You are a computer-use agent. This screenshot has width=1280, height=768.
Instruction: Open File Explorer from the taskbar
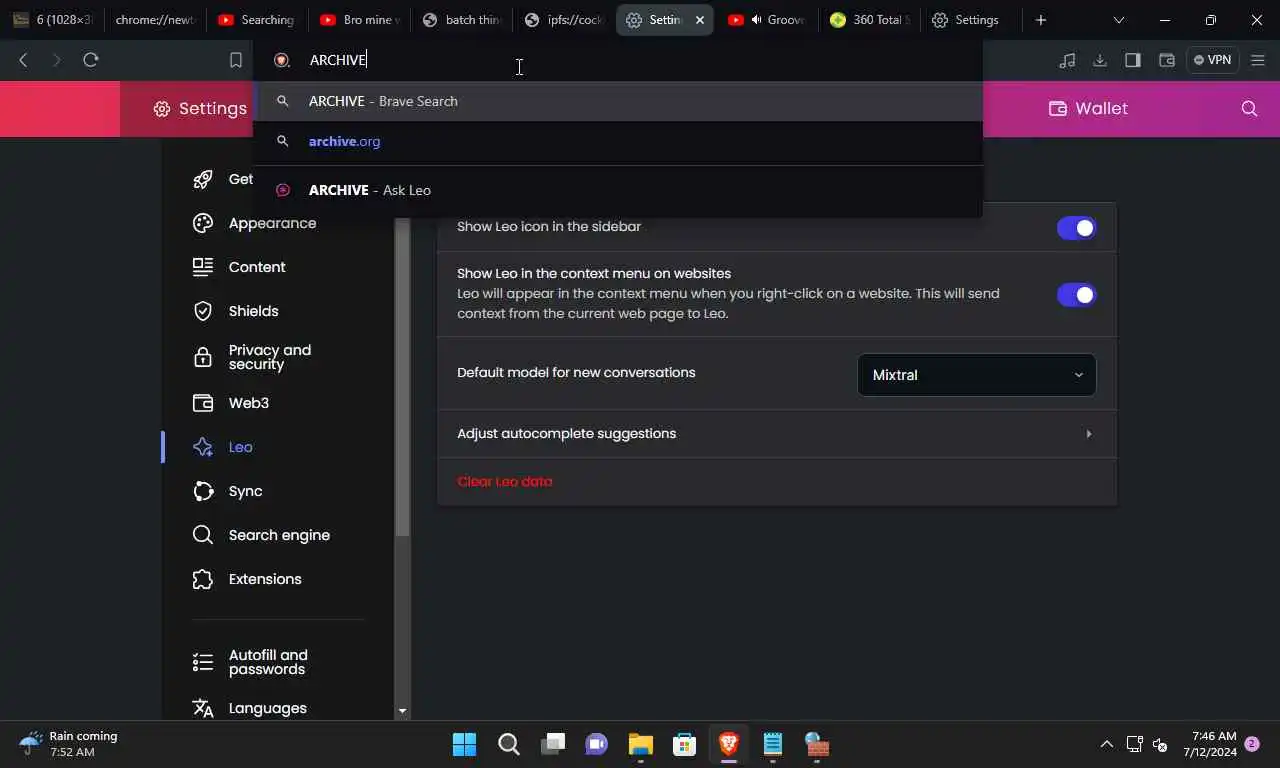click(x=640, y=744)
